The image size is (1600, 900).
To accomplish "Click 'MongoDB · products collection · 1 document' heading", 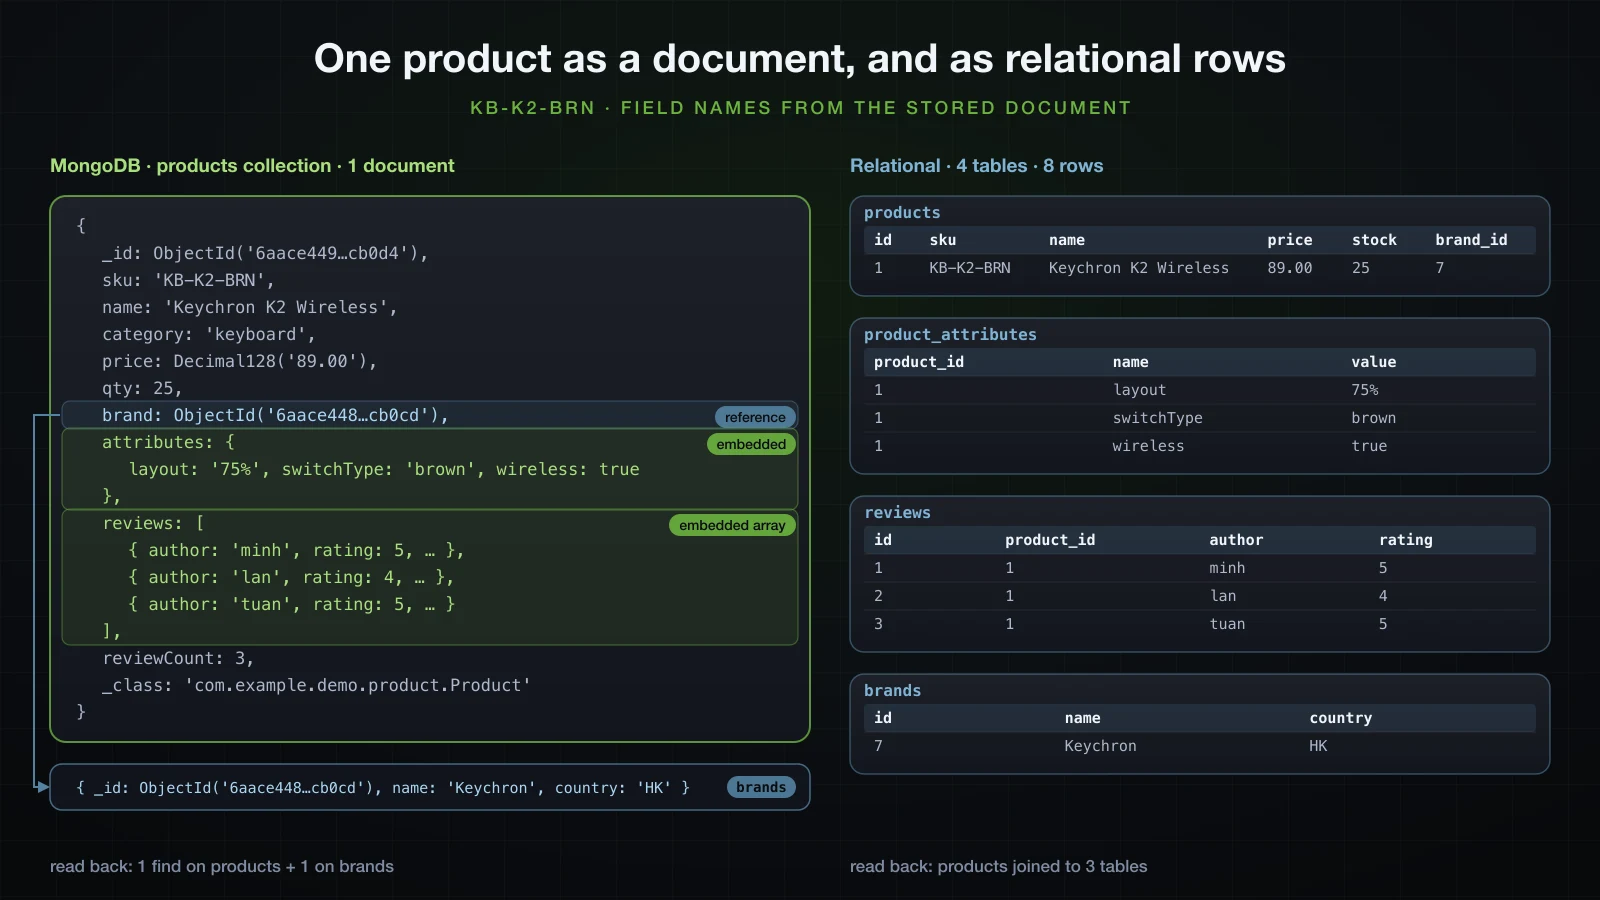I will coord(252,166).
